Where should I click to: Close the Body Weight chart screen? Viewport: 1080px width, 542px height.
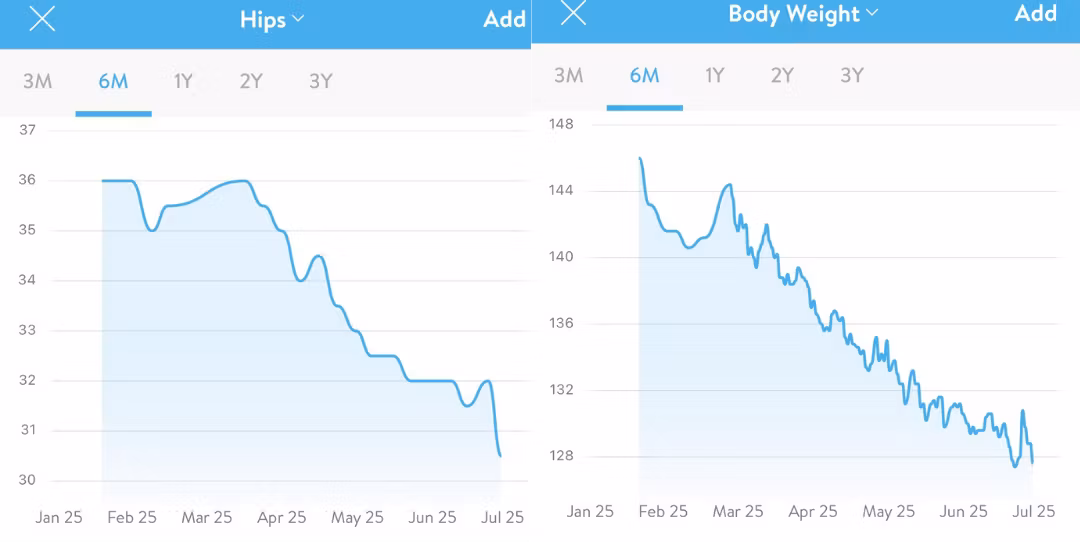(x=573, y=13)
